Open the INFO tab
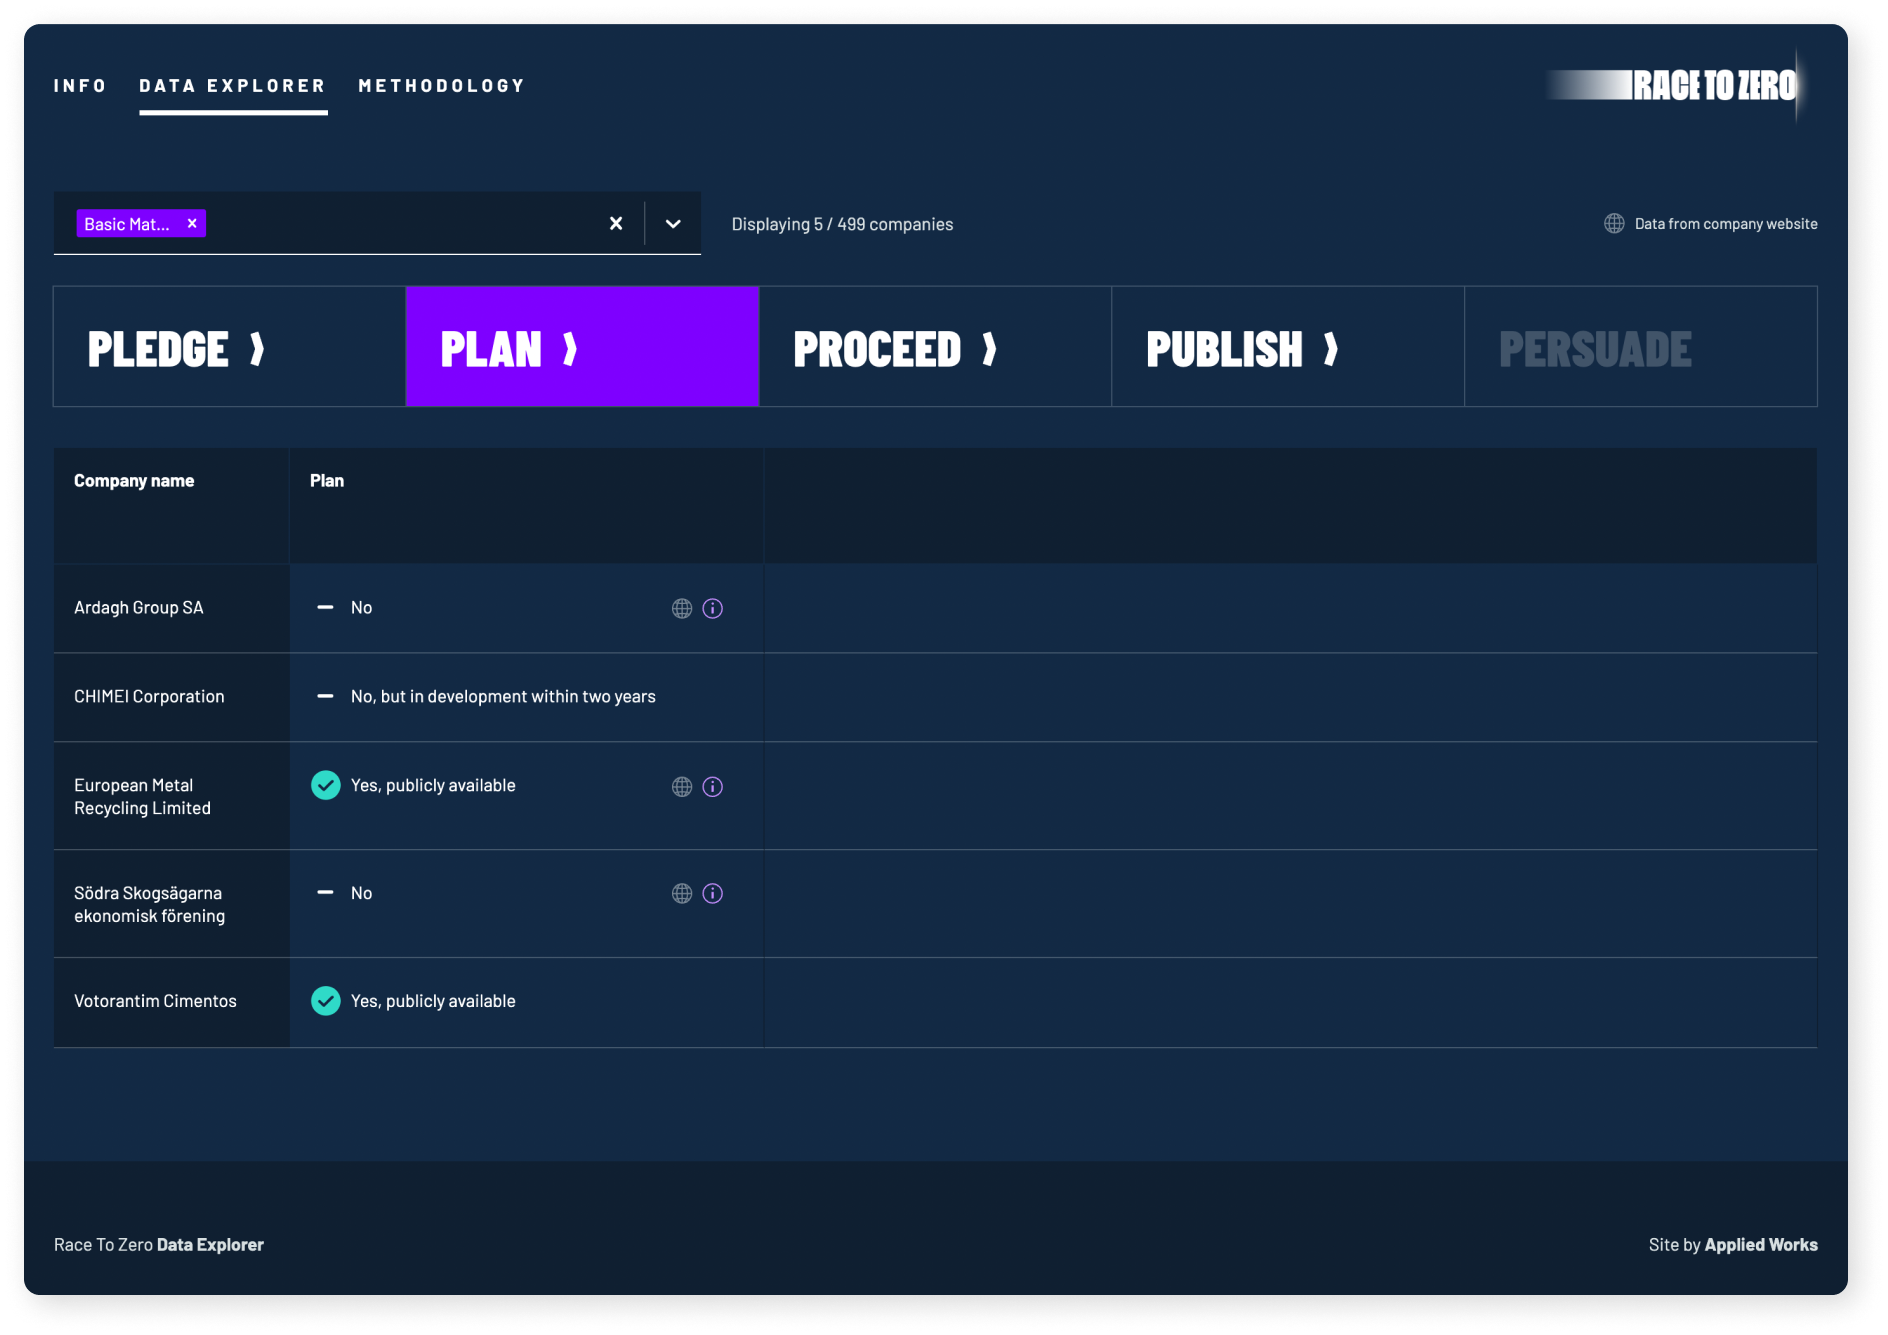1888x1335 pixels. click(x=80, y=85)
